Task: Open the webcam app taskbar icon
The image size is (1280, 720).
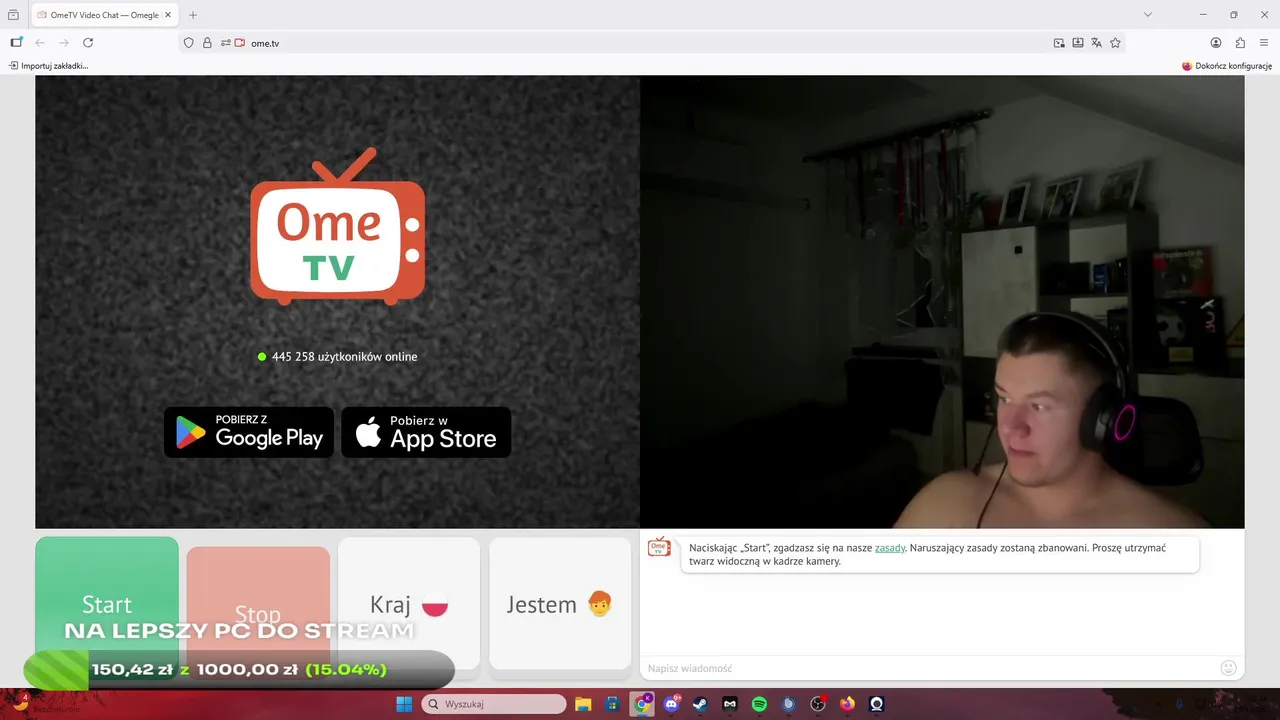Action: tap(877, 704)
